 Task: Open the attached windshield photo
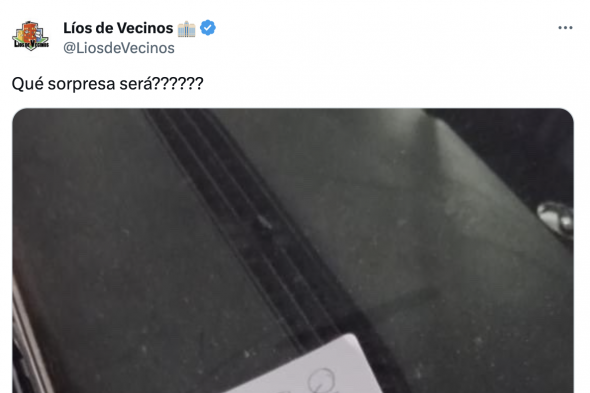point(293,251)
